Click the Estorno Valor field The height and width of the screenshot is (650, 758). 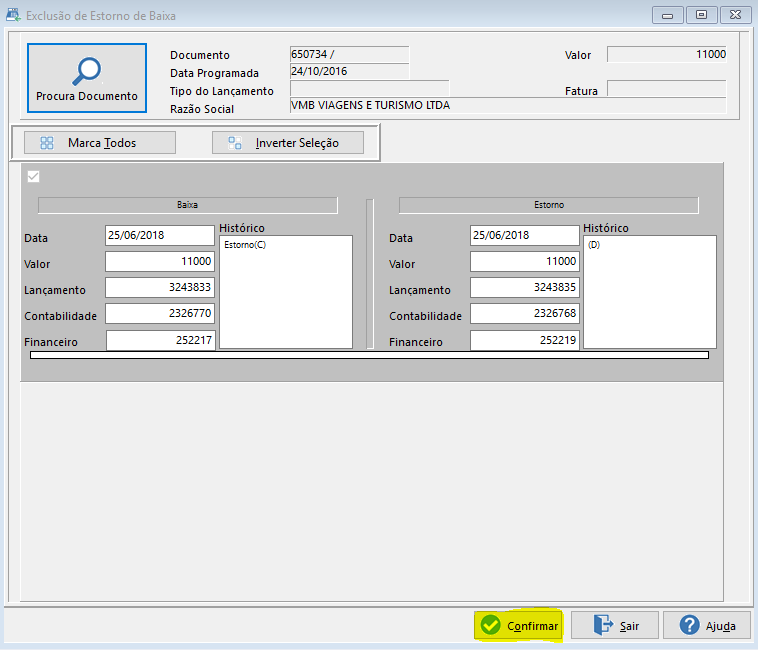click(x=525, y=261)
